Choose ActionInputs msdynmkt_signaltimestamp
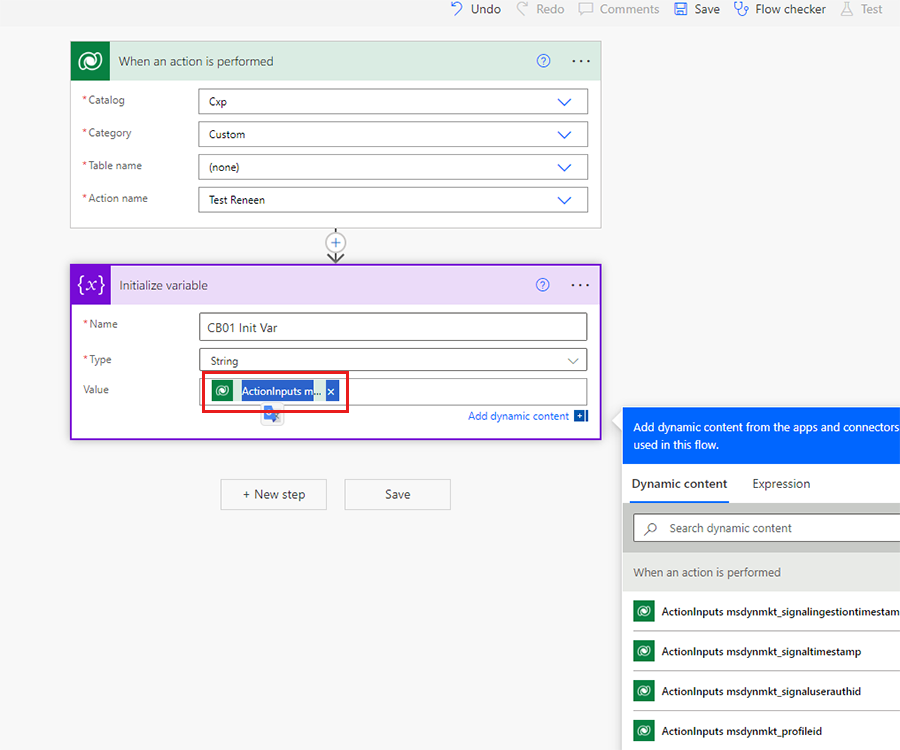Viewport: 900px width, 750px height. [x=766, y=651]
